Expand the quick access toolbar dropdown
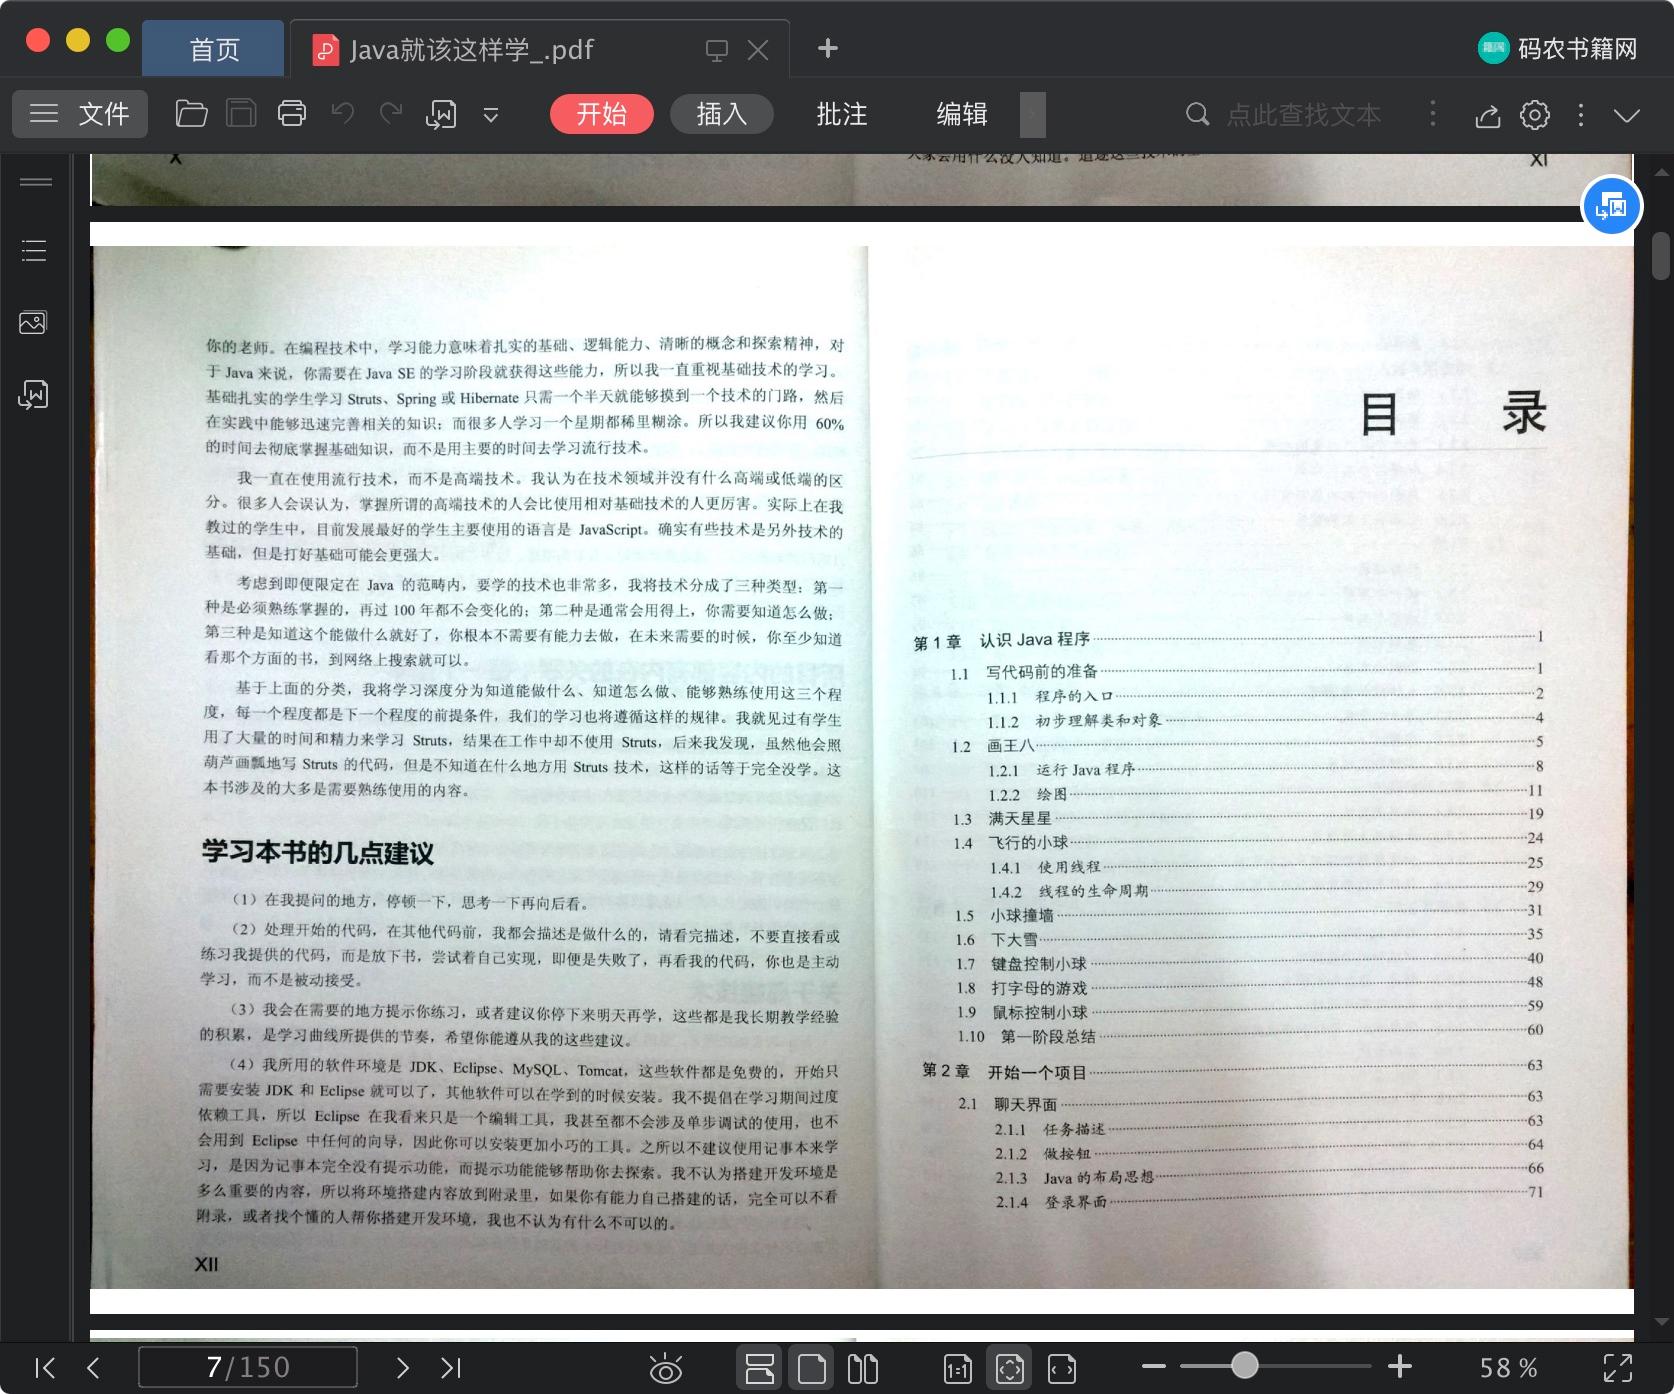 [x=491, y=115]
